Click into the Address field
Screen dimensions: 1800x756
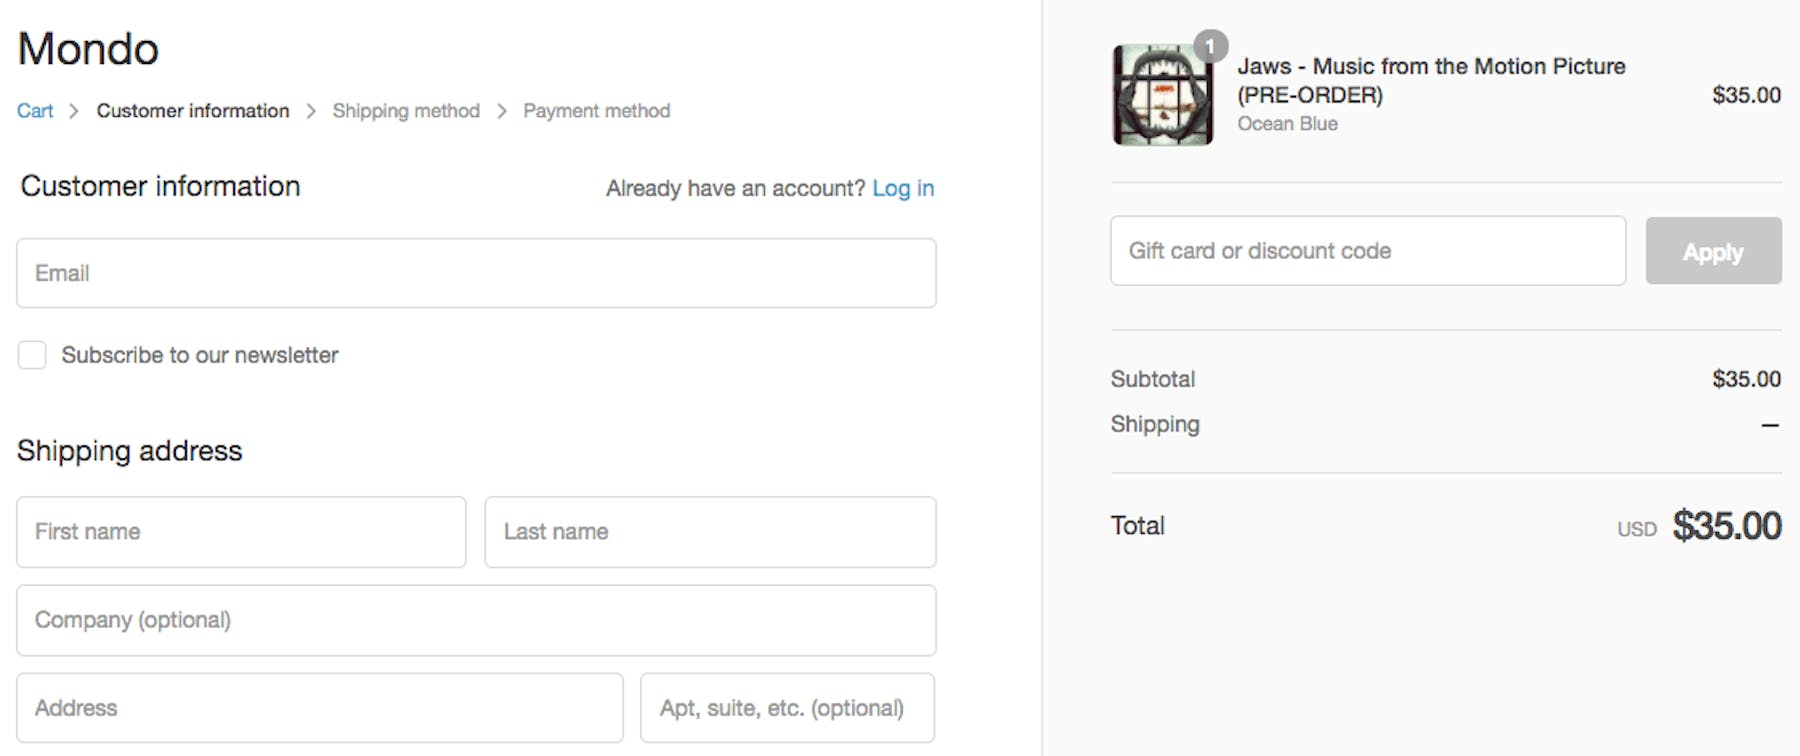click(320, 708)
